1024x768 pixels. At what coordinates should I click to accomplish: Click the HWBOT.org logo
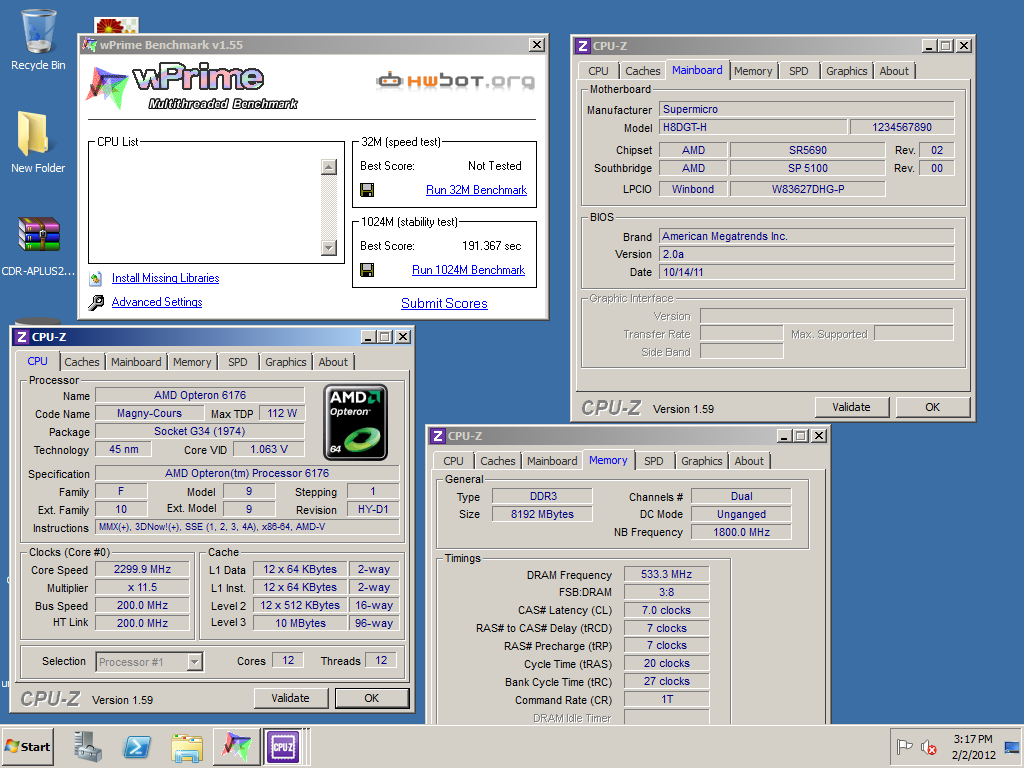pos(455,81)
